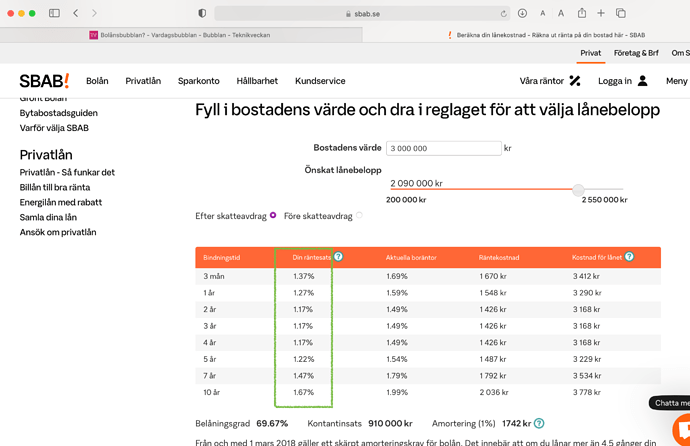Click the 910 000 kr Kontantinsats value
This screenshot has height=446, width=690.
tap(390, 424)
